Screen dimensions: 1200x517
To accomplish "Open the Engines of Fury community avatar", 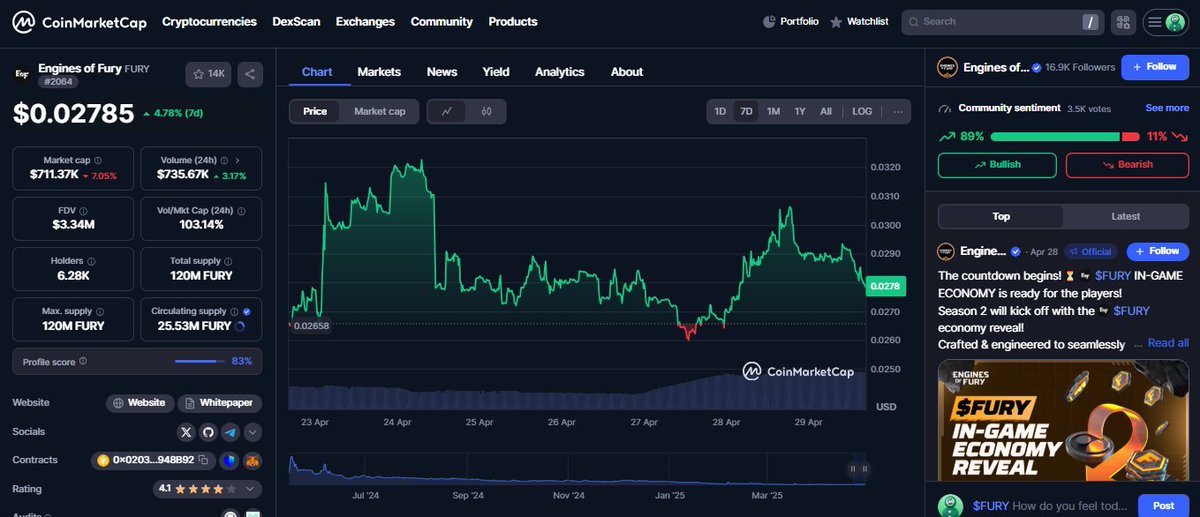I will tap(948, 67).
